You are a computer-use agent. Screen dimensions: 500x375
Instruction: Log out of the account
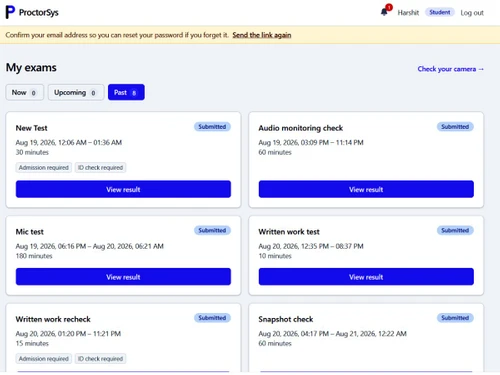point(472,13)
